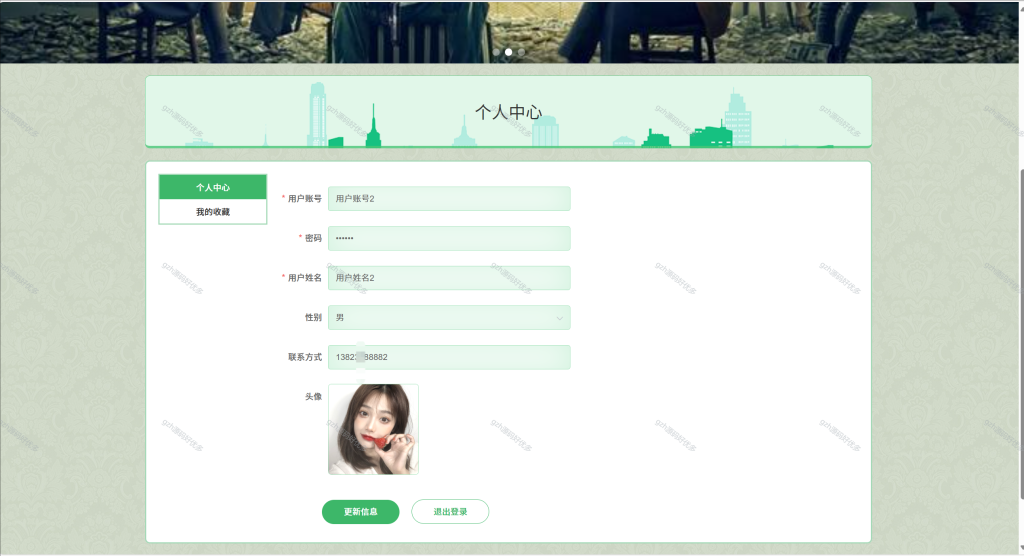Click the 头像 avatar photo thumbnail
Image resolution: width=1024 pixels, height=556 pixels.
pos(374,429)
